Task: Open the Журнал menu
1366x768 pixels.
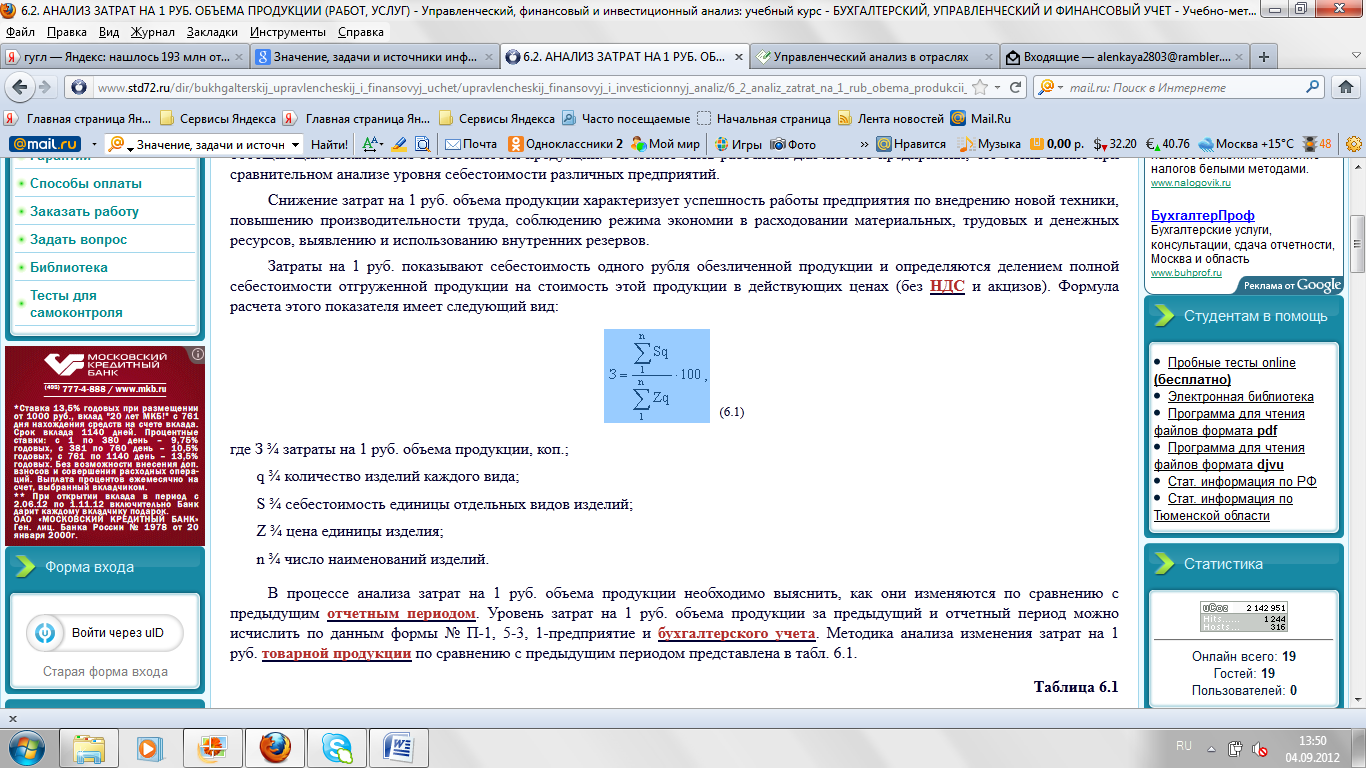Action: click(x=152, y=32)
